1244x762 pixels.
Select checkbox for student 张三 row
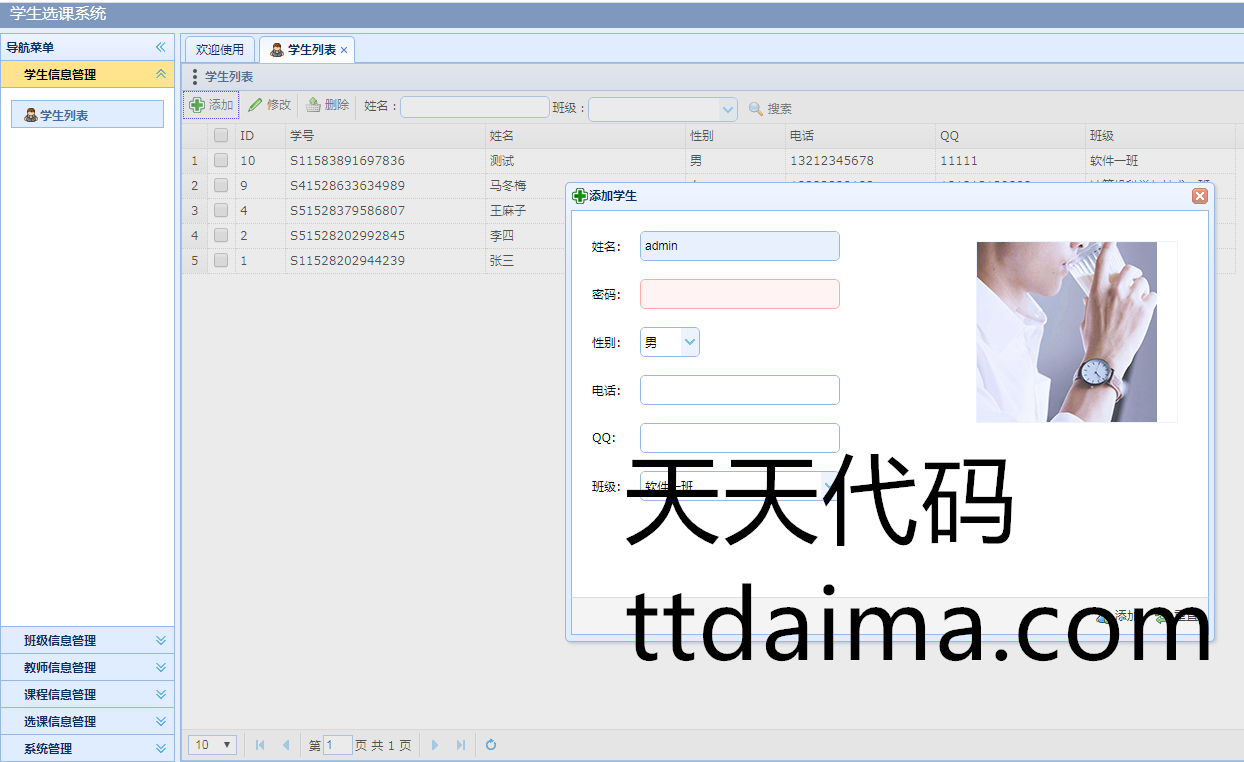click(x=221, y=260)
